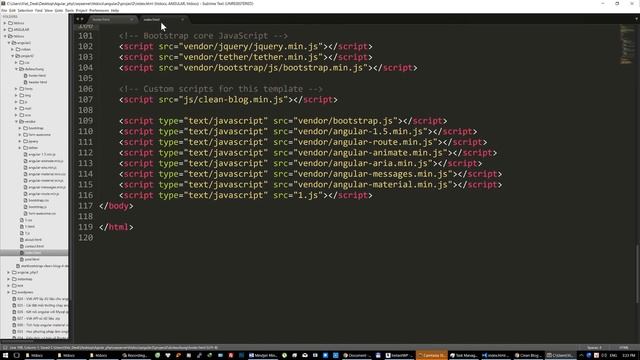This screenshot has height=360, width=640.
Task: Click the previous-tab arrow in tab bar
Action: (77, 19)
